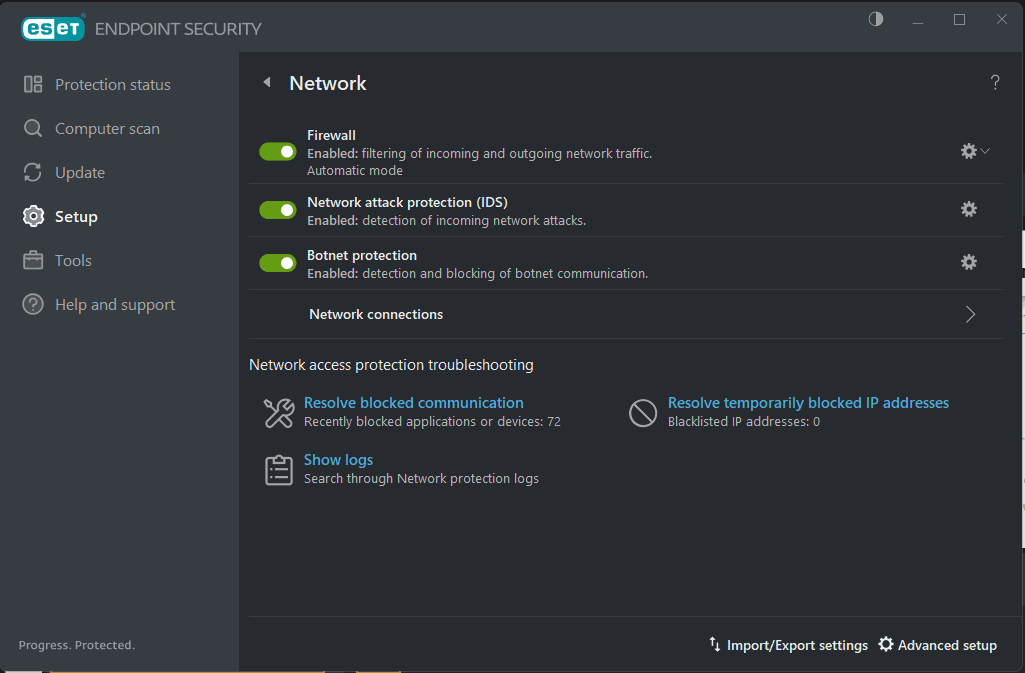
Task: Click the Tools briefcase icon
Action: [33, 260]
